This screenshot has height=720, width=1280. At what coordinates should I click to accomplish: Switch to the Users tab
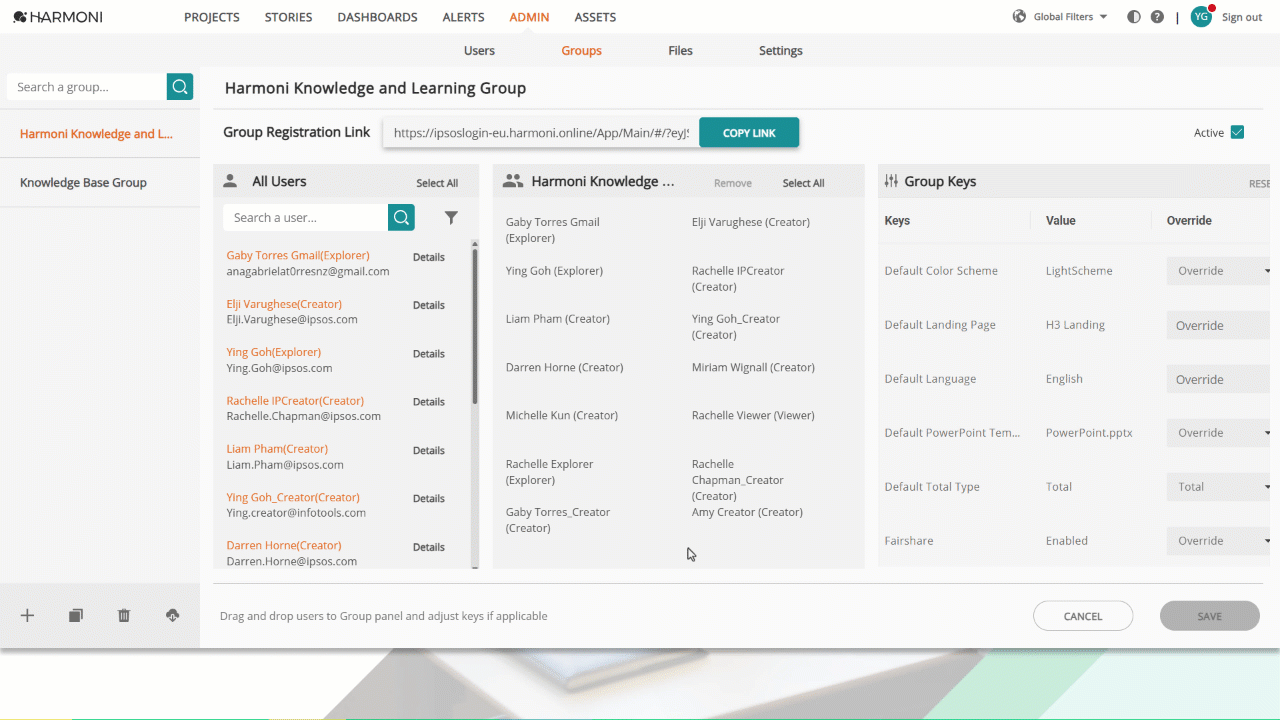[x=479, y=50]
